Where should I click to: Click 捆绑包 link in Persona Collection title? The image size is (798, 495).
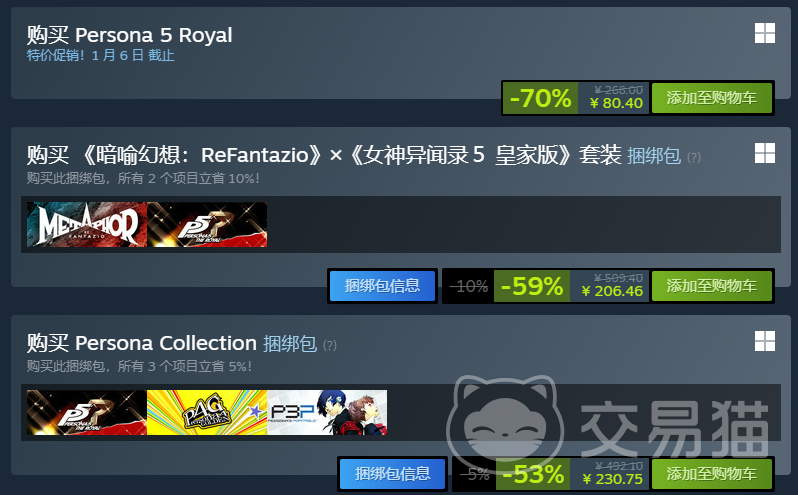point(290,344)
